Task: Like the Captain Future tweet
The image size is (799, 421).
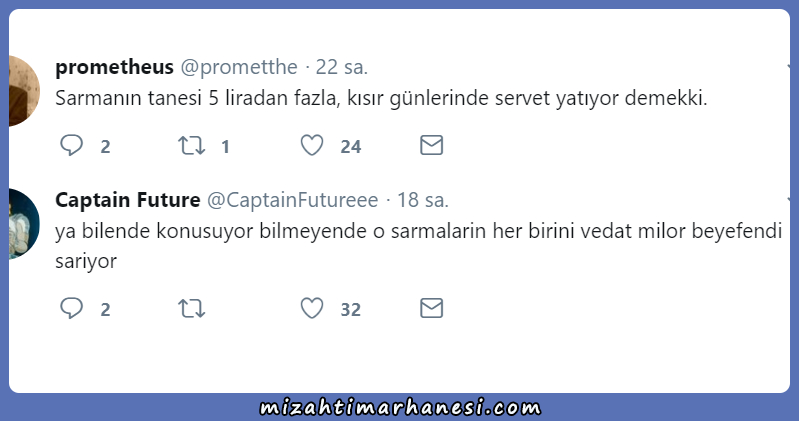Action: click(x=312, y=308)
